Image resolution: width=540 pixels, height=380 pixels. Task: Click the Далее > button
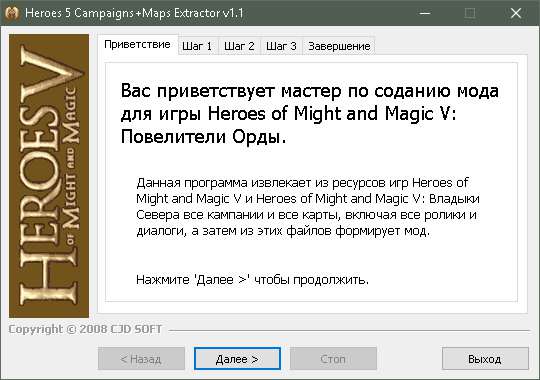(237, 359)
